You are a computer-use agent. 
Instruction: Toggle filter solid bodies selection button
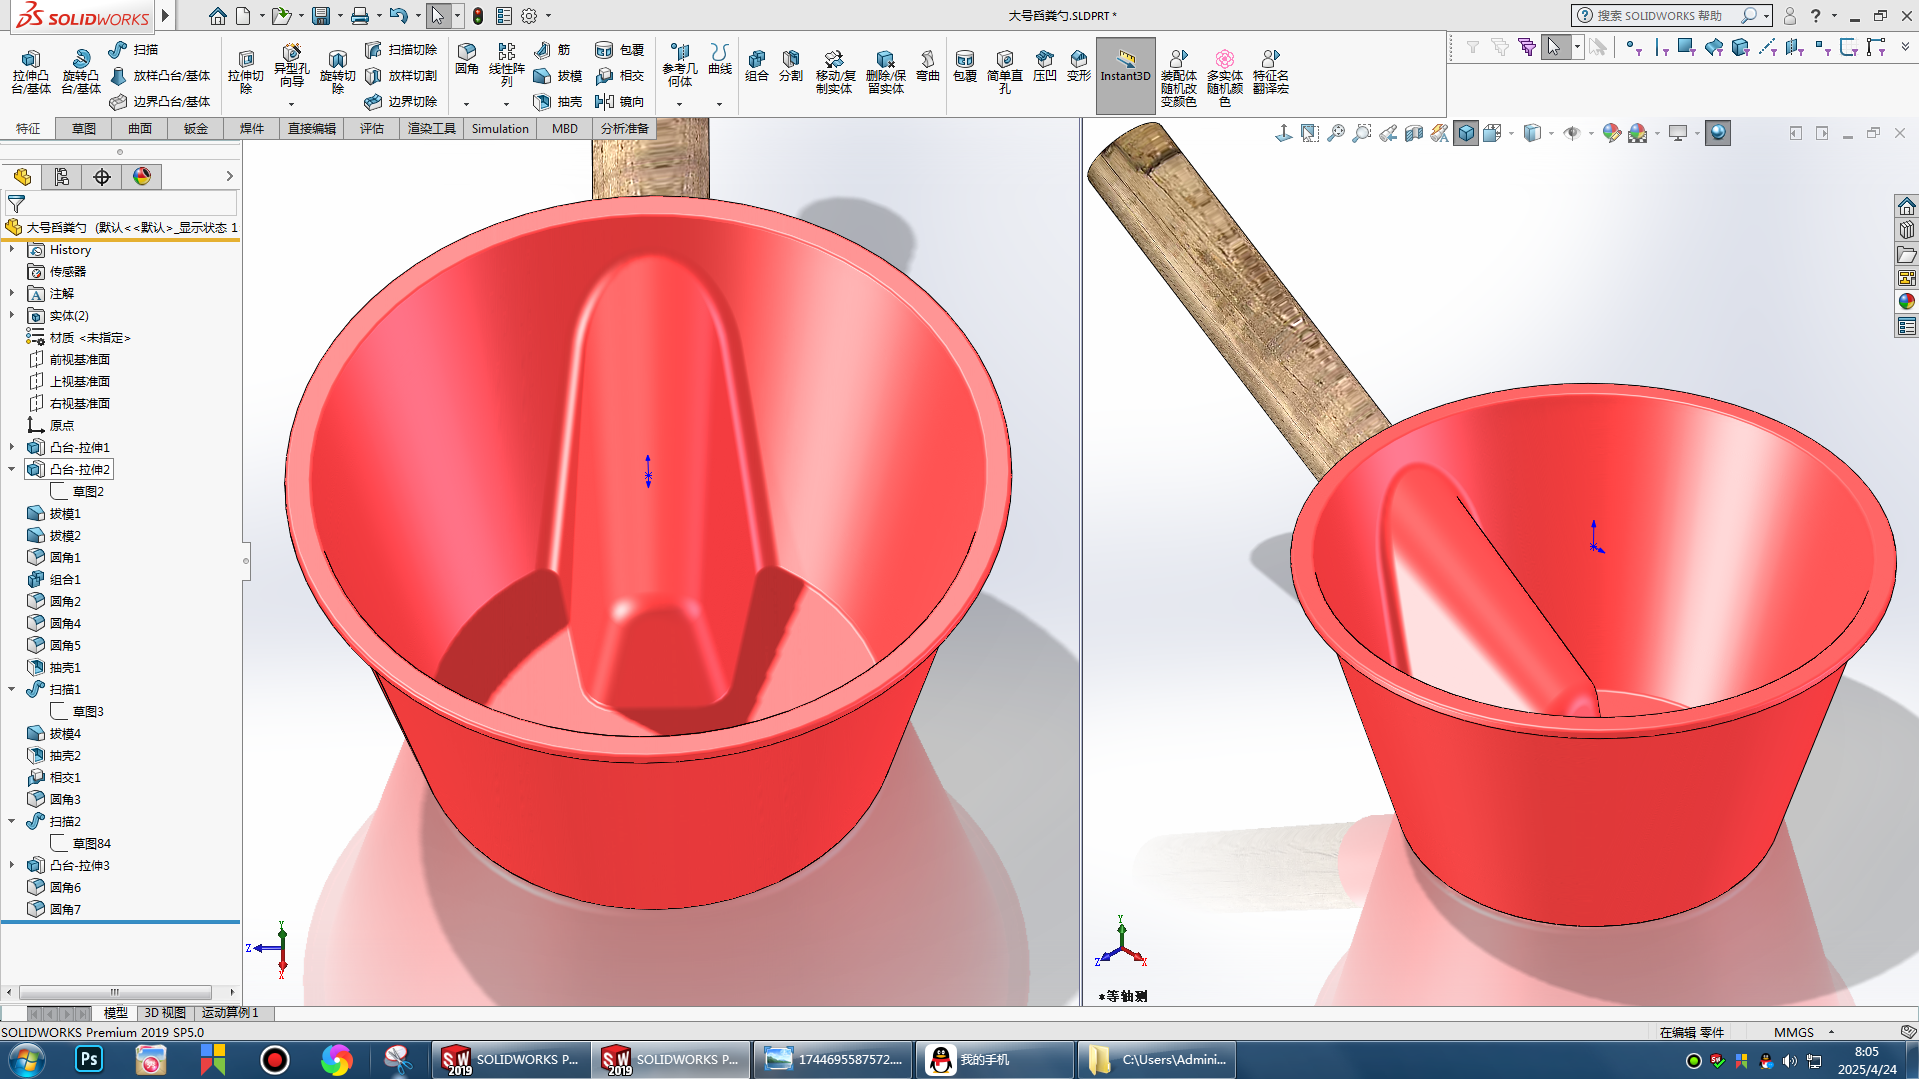(x=1740, y=47)
